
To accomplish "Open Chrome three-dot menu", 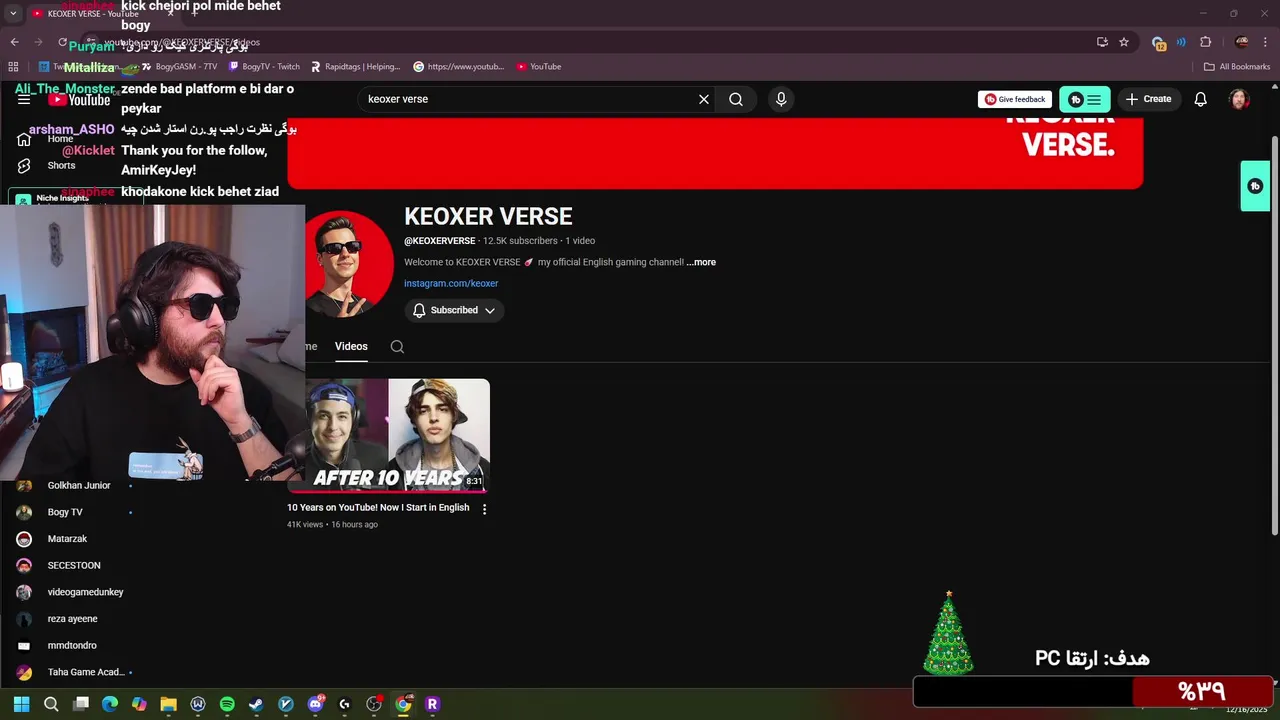I will [x=1265, y=42].
